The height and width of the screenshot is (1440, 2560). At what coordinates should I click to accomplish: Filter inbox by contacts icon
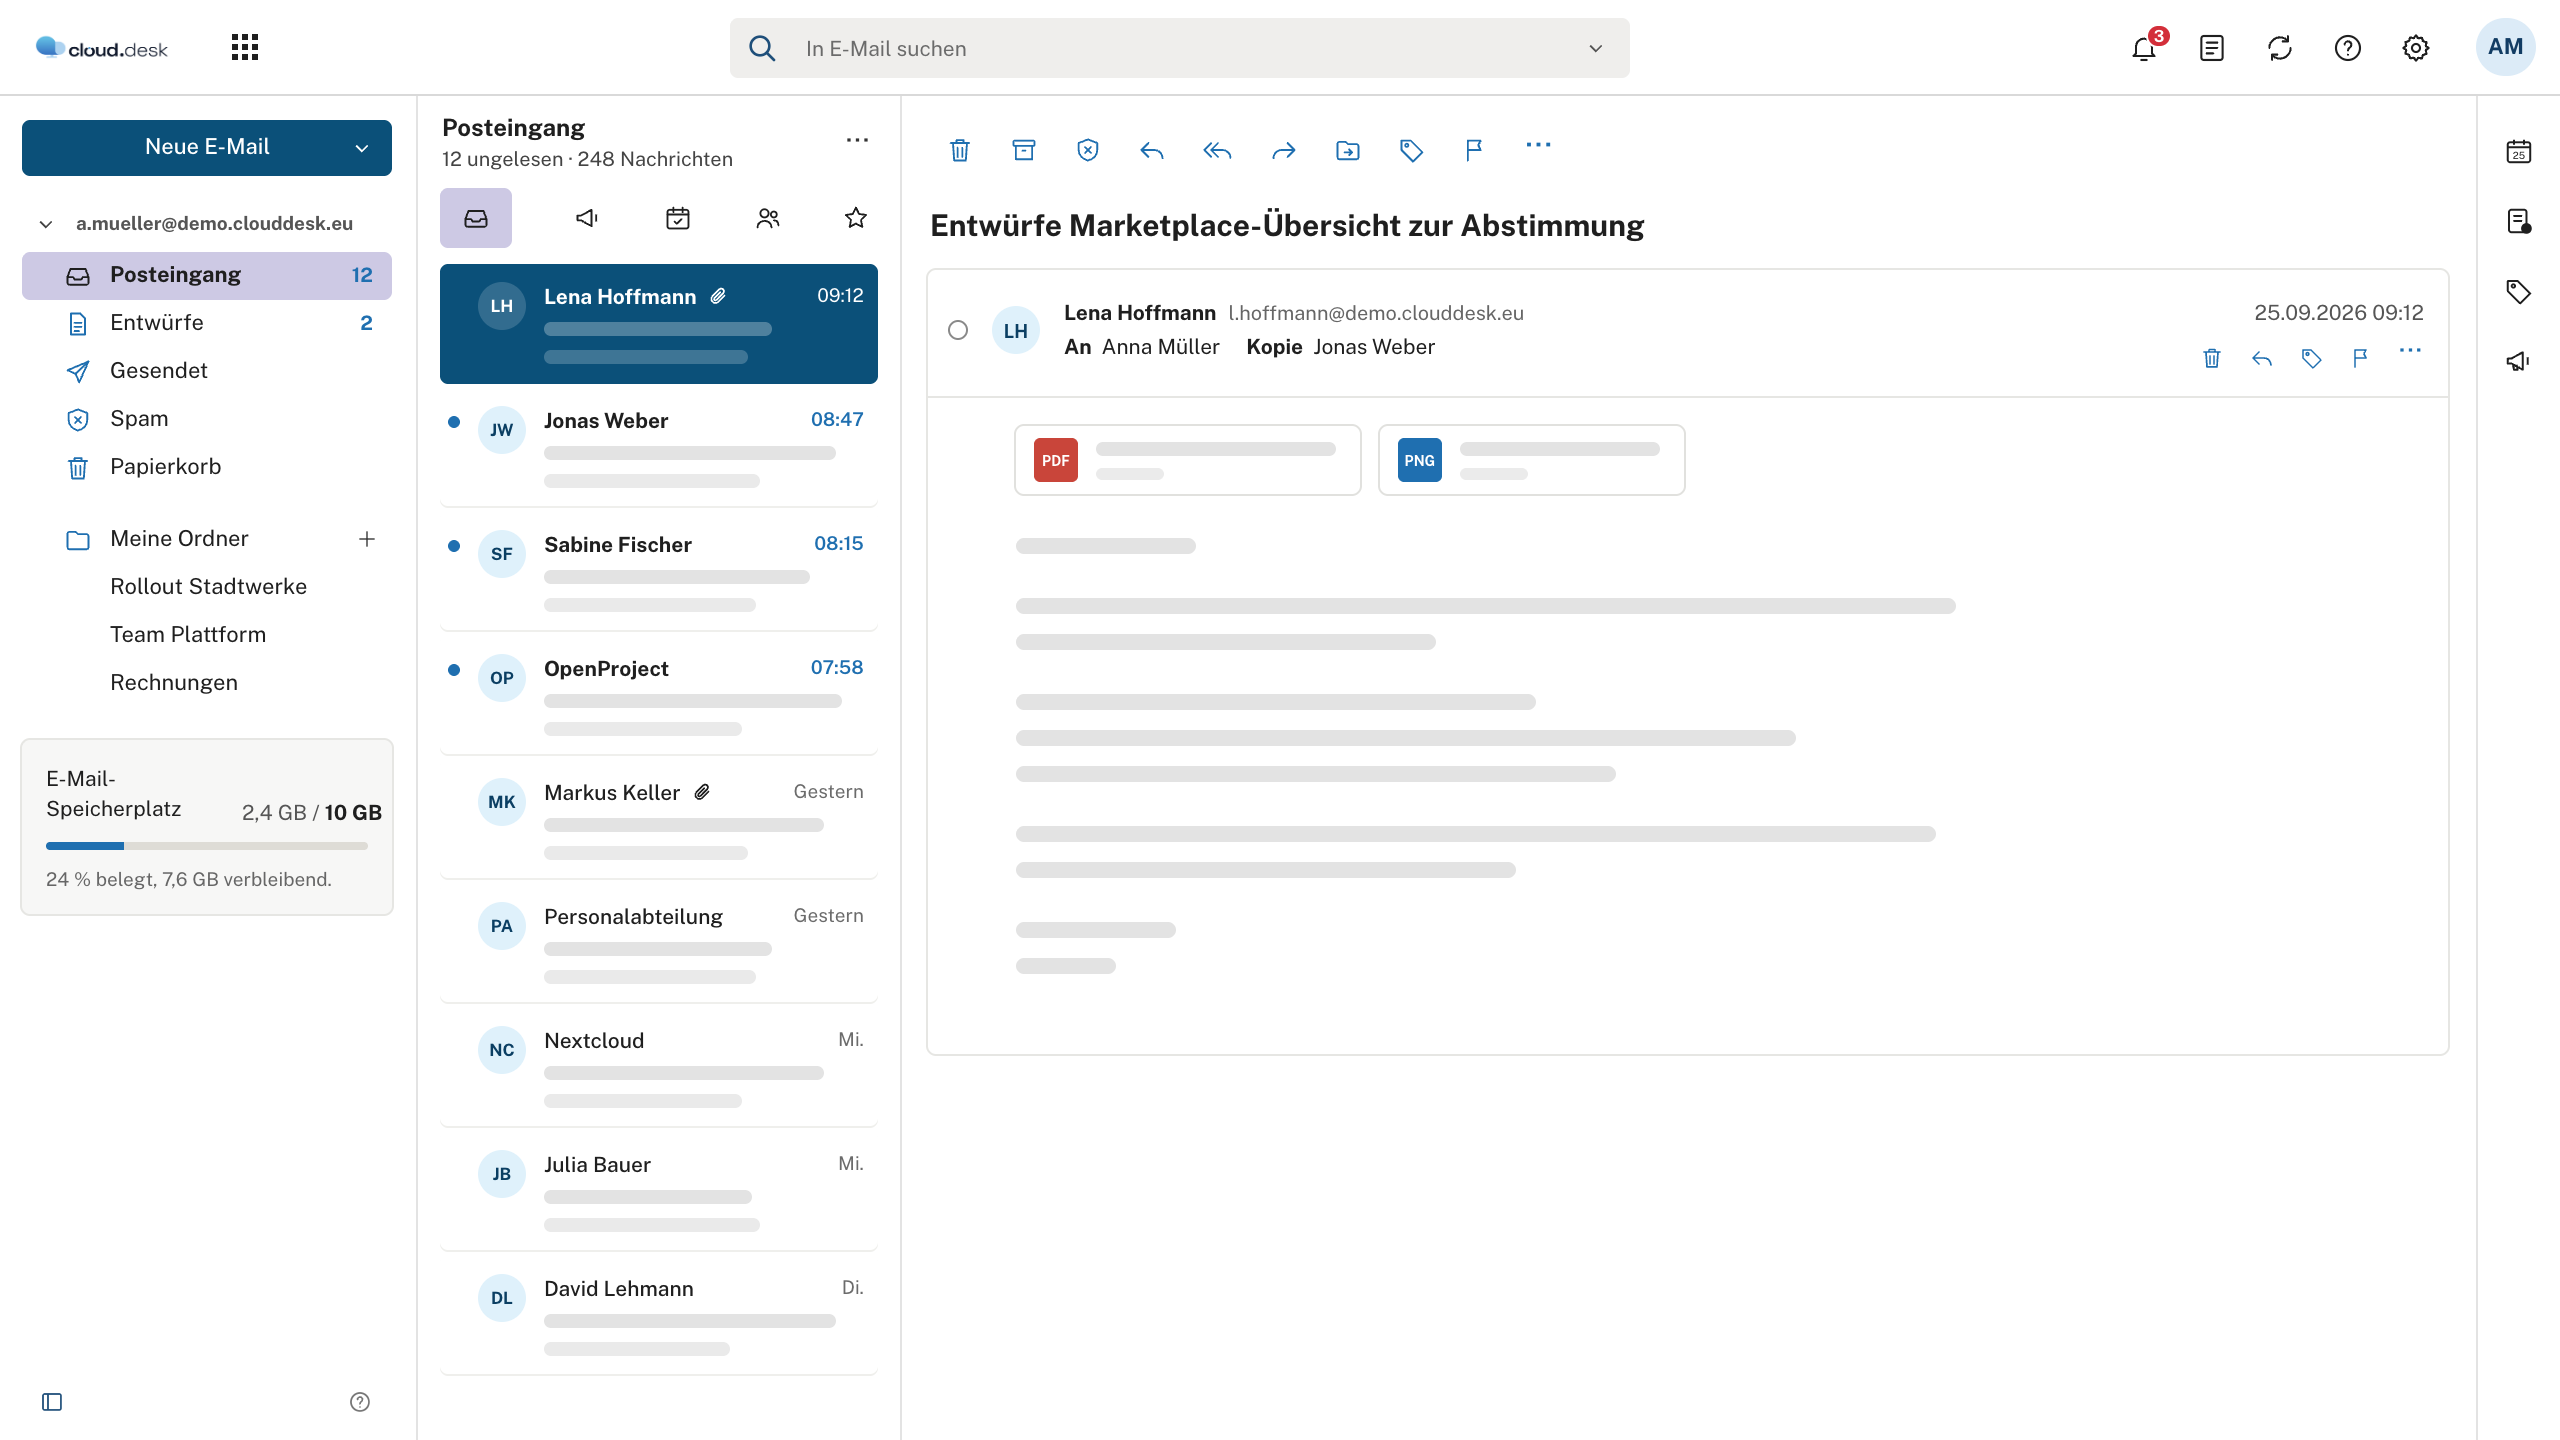[x=768, y=218]
